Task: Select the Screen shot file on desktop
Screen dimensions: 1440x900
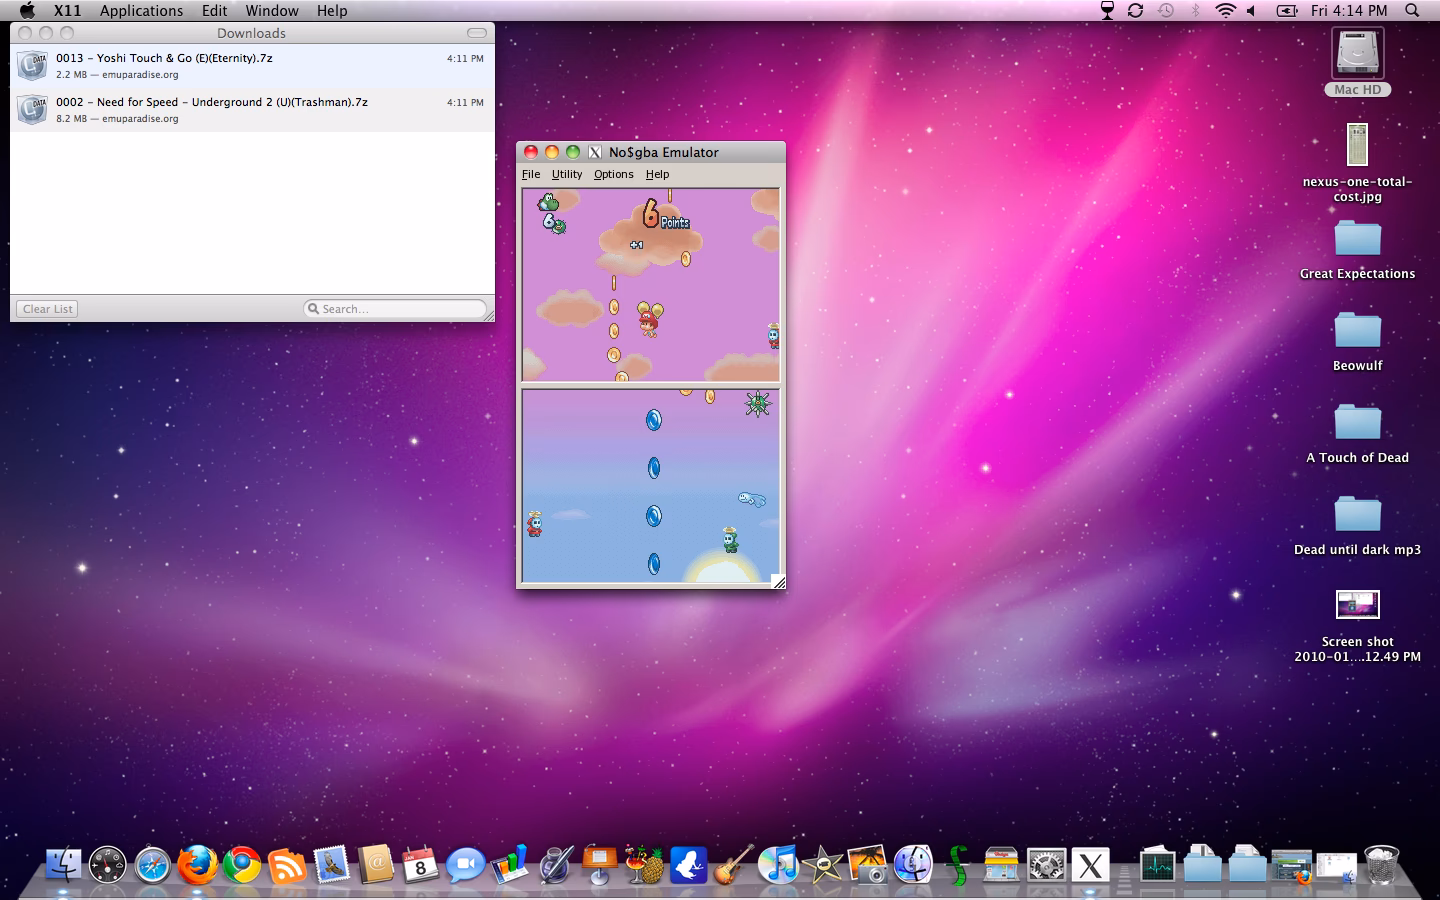Action: point(1357,626)
